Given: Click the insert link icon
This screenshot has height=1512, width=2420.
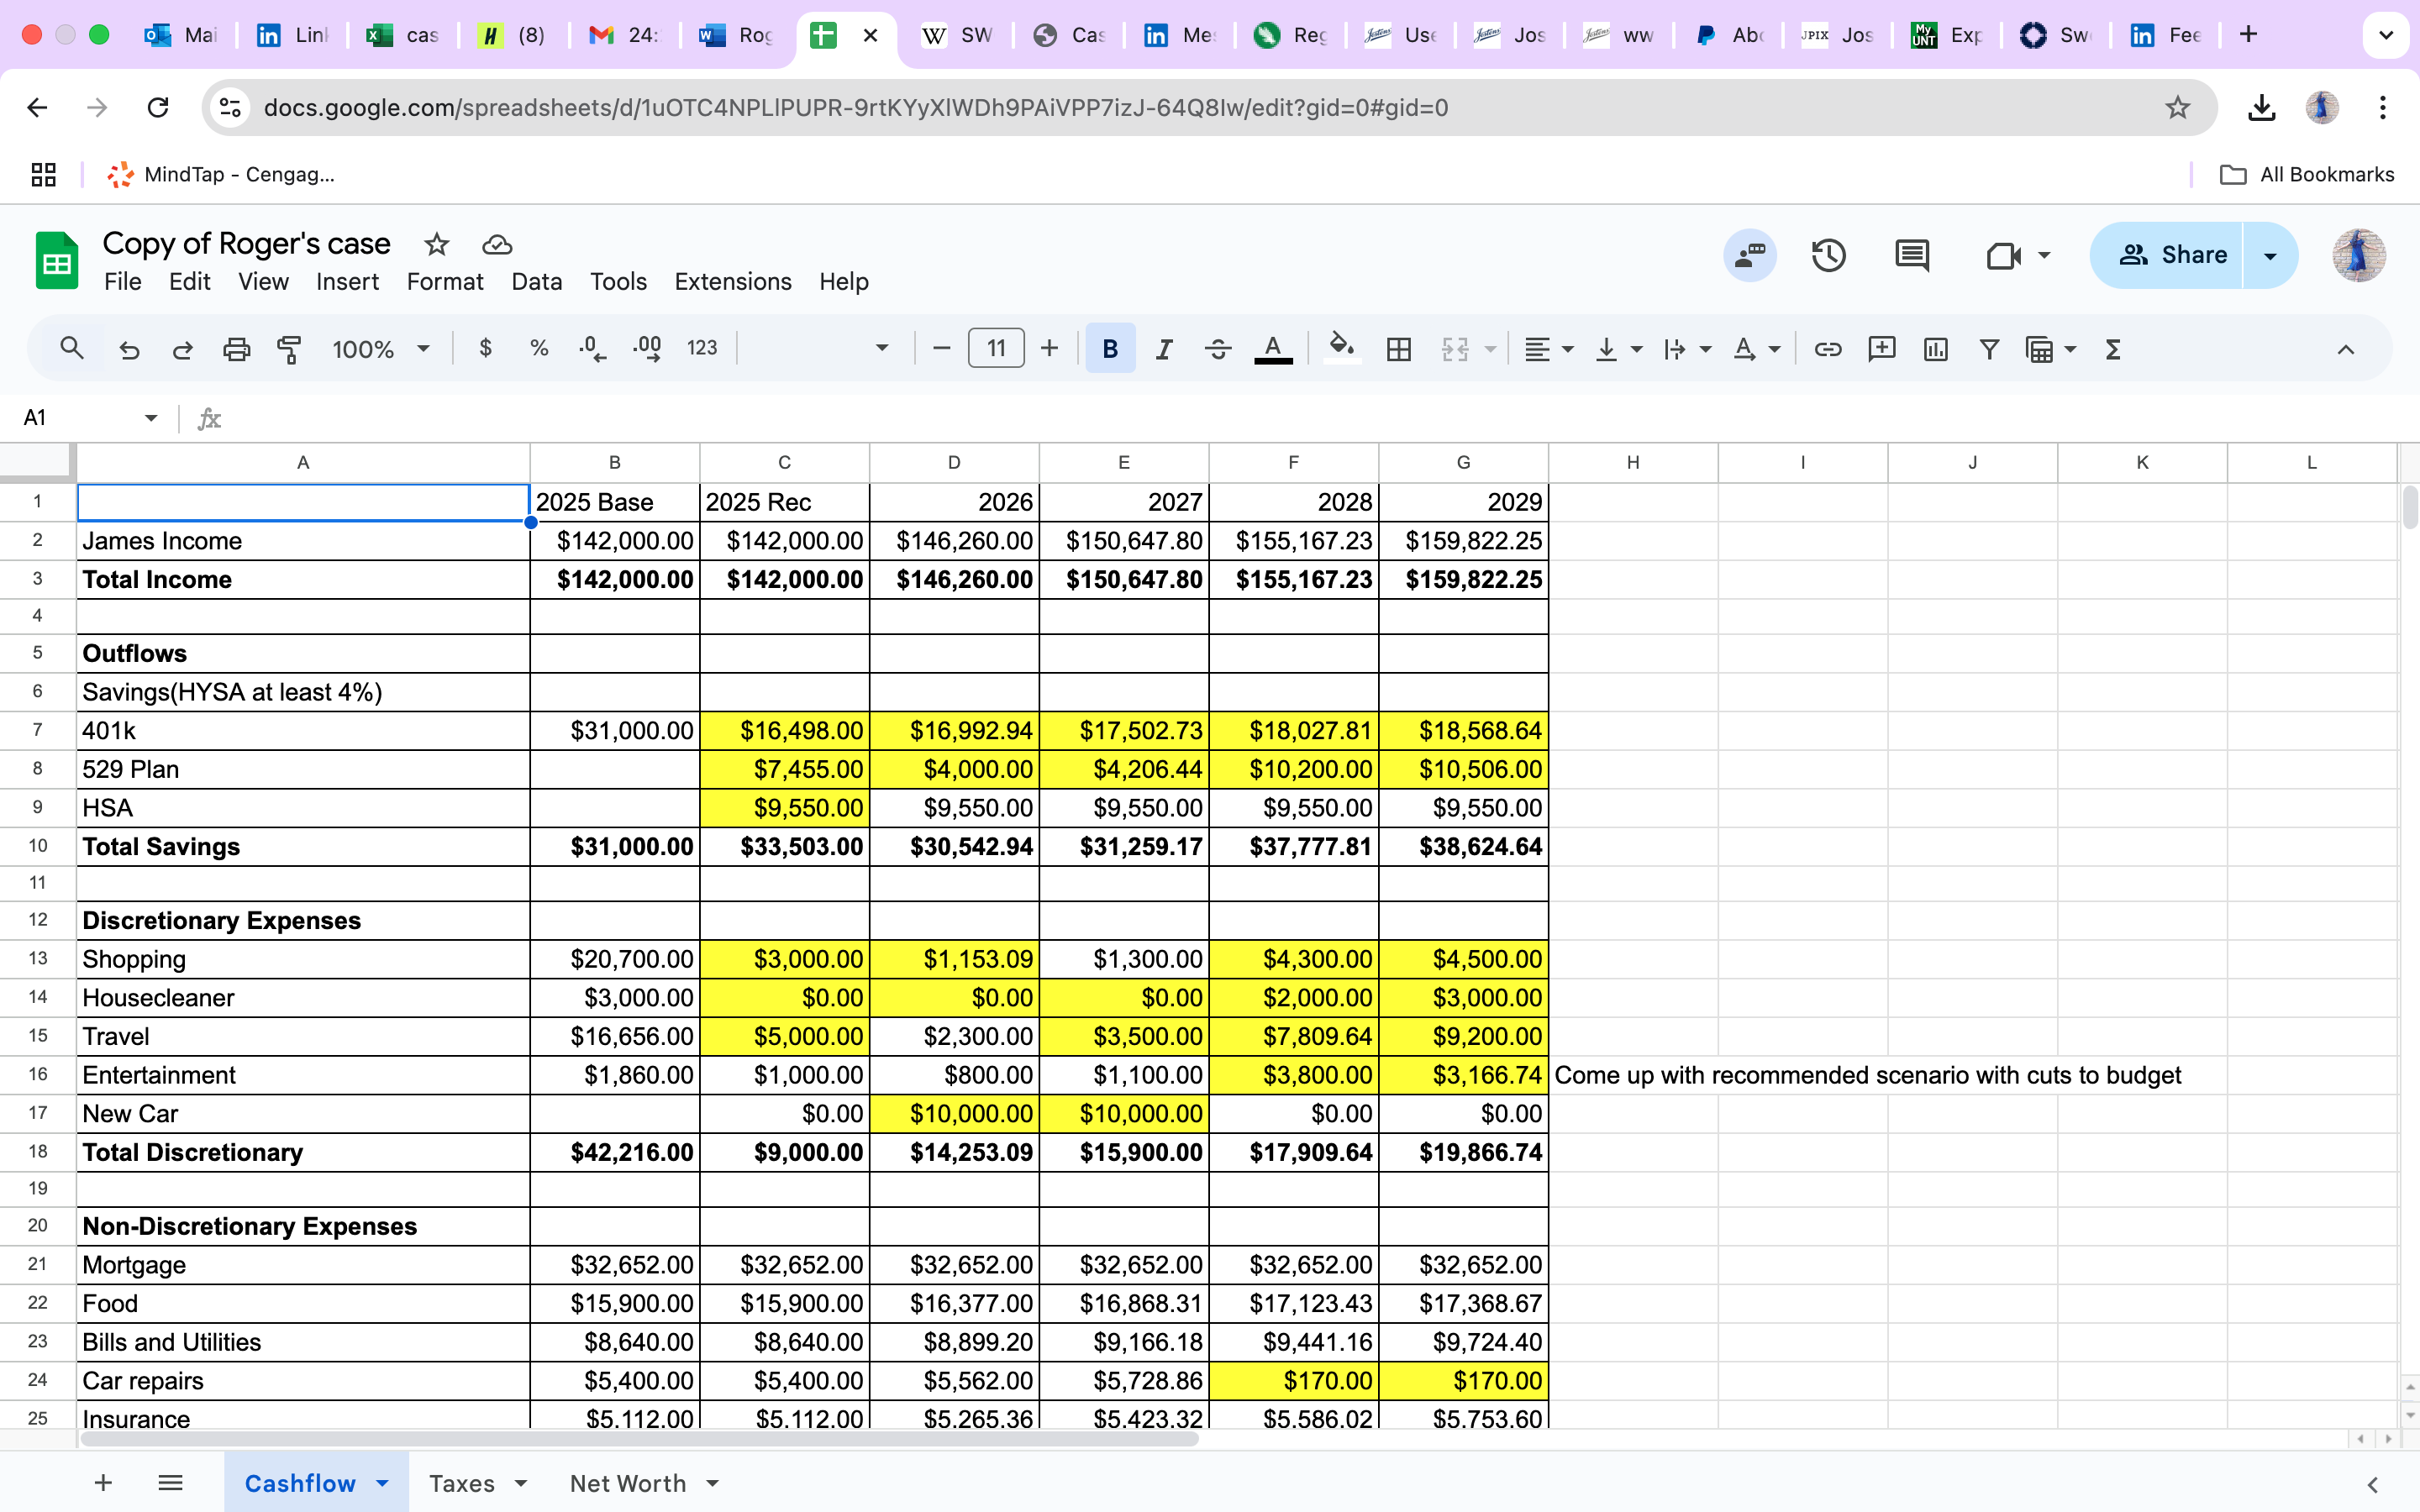Looking at the screenshot, I should pyautogui.click(x=1828, y=349).
